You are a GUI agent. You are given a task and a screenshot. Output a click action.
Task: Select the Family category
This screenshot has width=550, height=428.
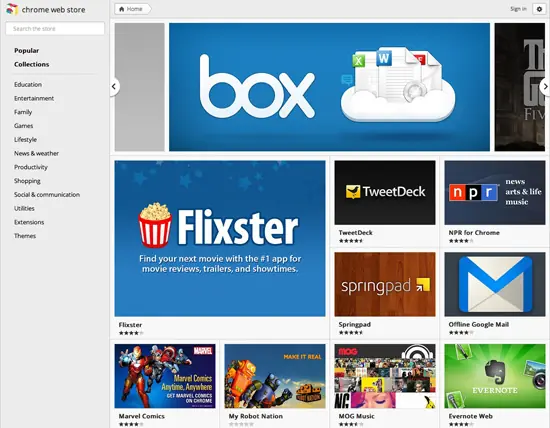(23, 112)
